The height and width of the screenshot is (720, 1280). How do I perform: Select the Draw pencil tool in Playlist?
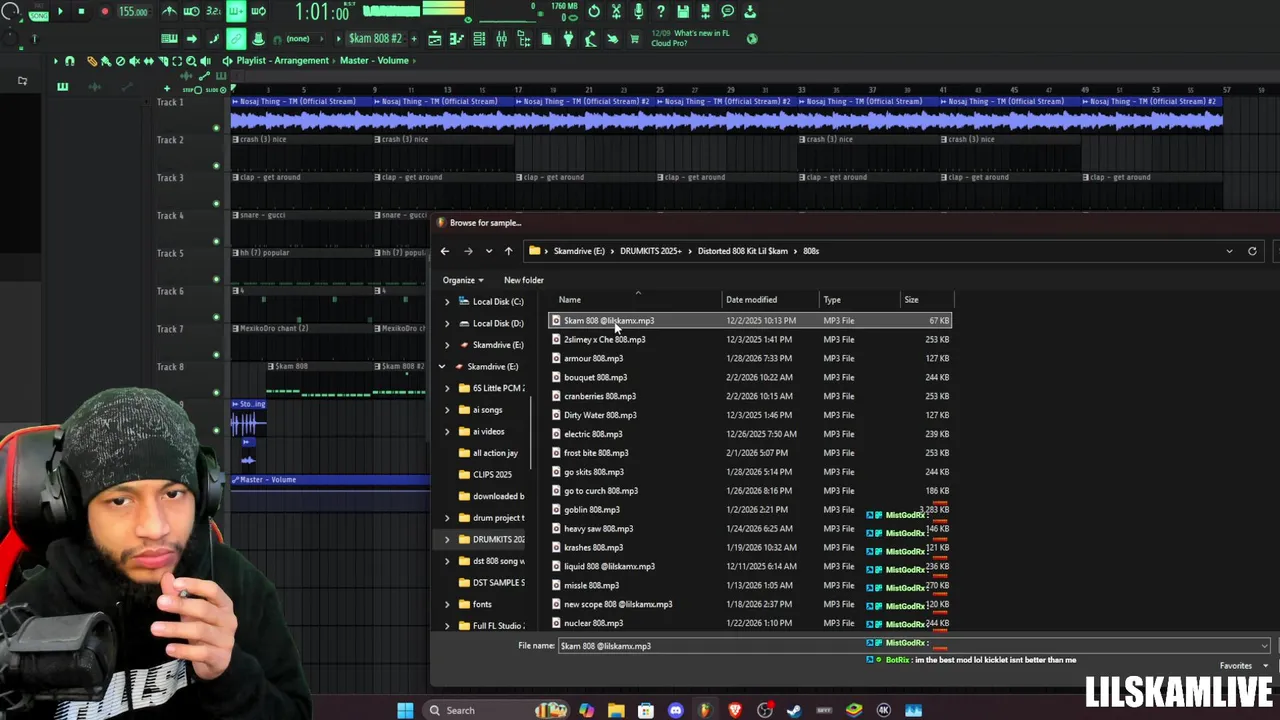coord(91,61)
